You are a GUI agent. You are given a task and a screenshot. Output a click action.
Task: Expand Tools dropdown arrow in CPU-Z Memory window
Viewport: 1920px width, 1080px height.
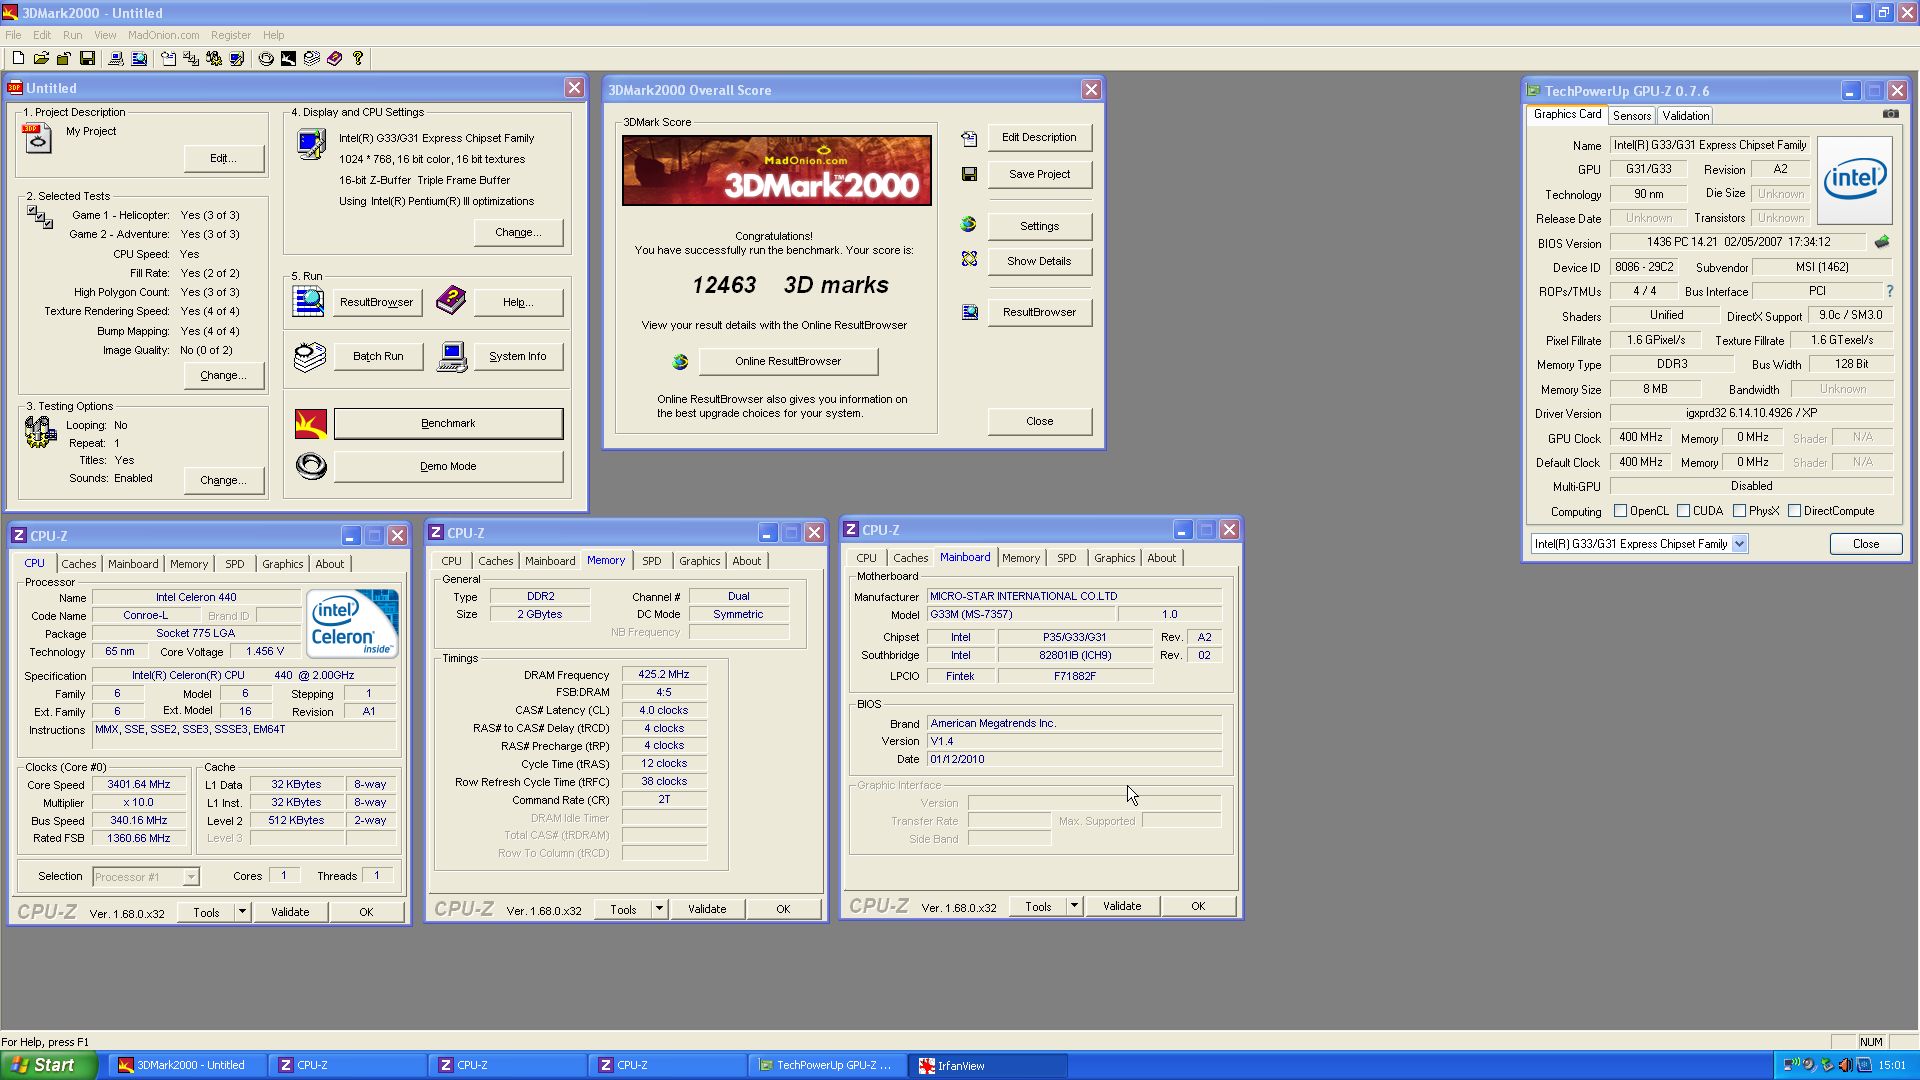(658, 909)
